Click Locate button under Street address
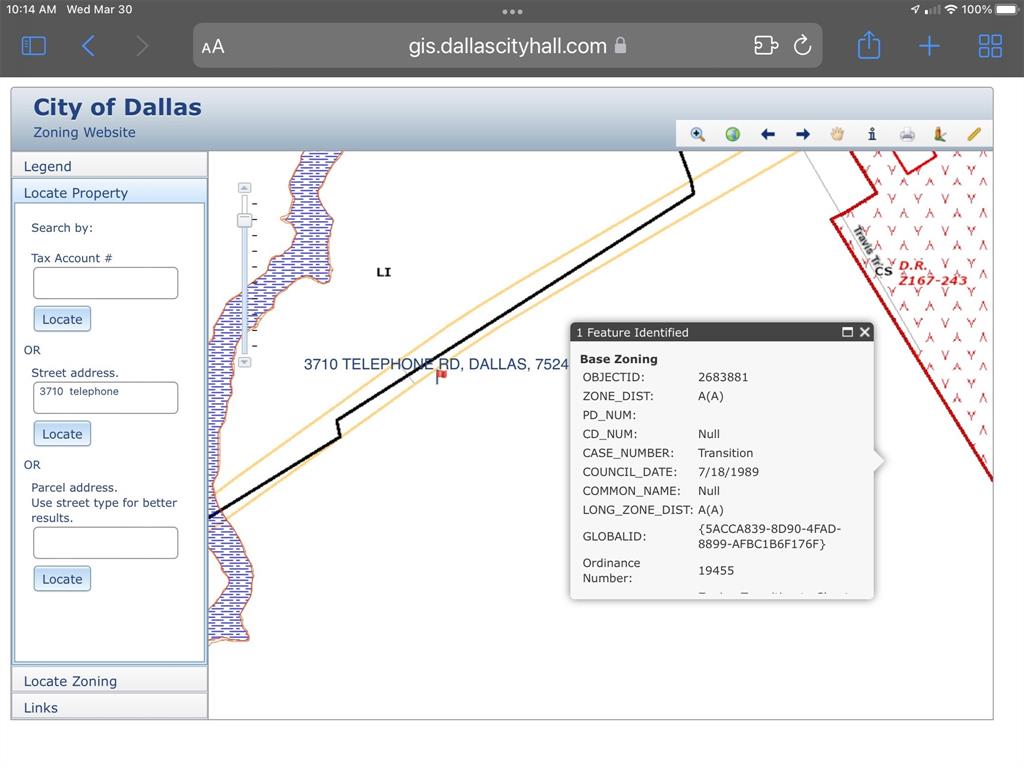 62,434
